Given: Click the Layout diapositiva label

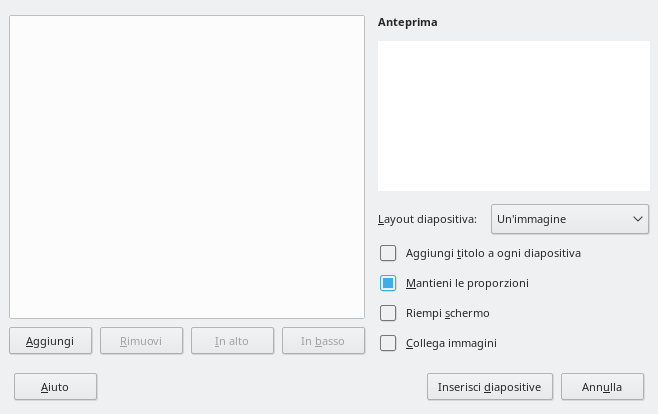Looking at the screenshot, I should pyautogui.click(x=427, y=219).
